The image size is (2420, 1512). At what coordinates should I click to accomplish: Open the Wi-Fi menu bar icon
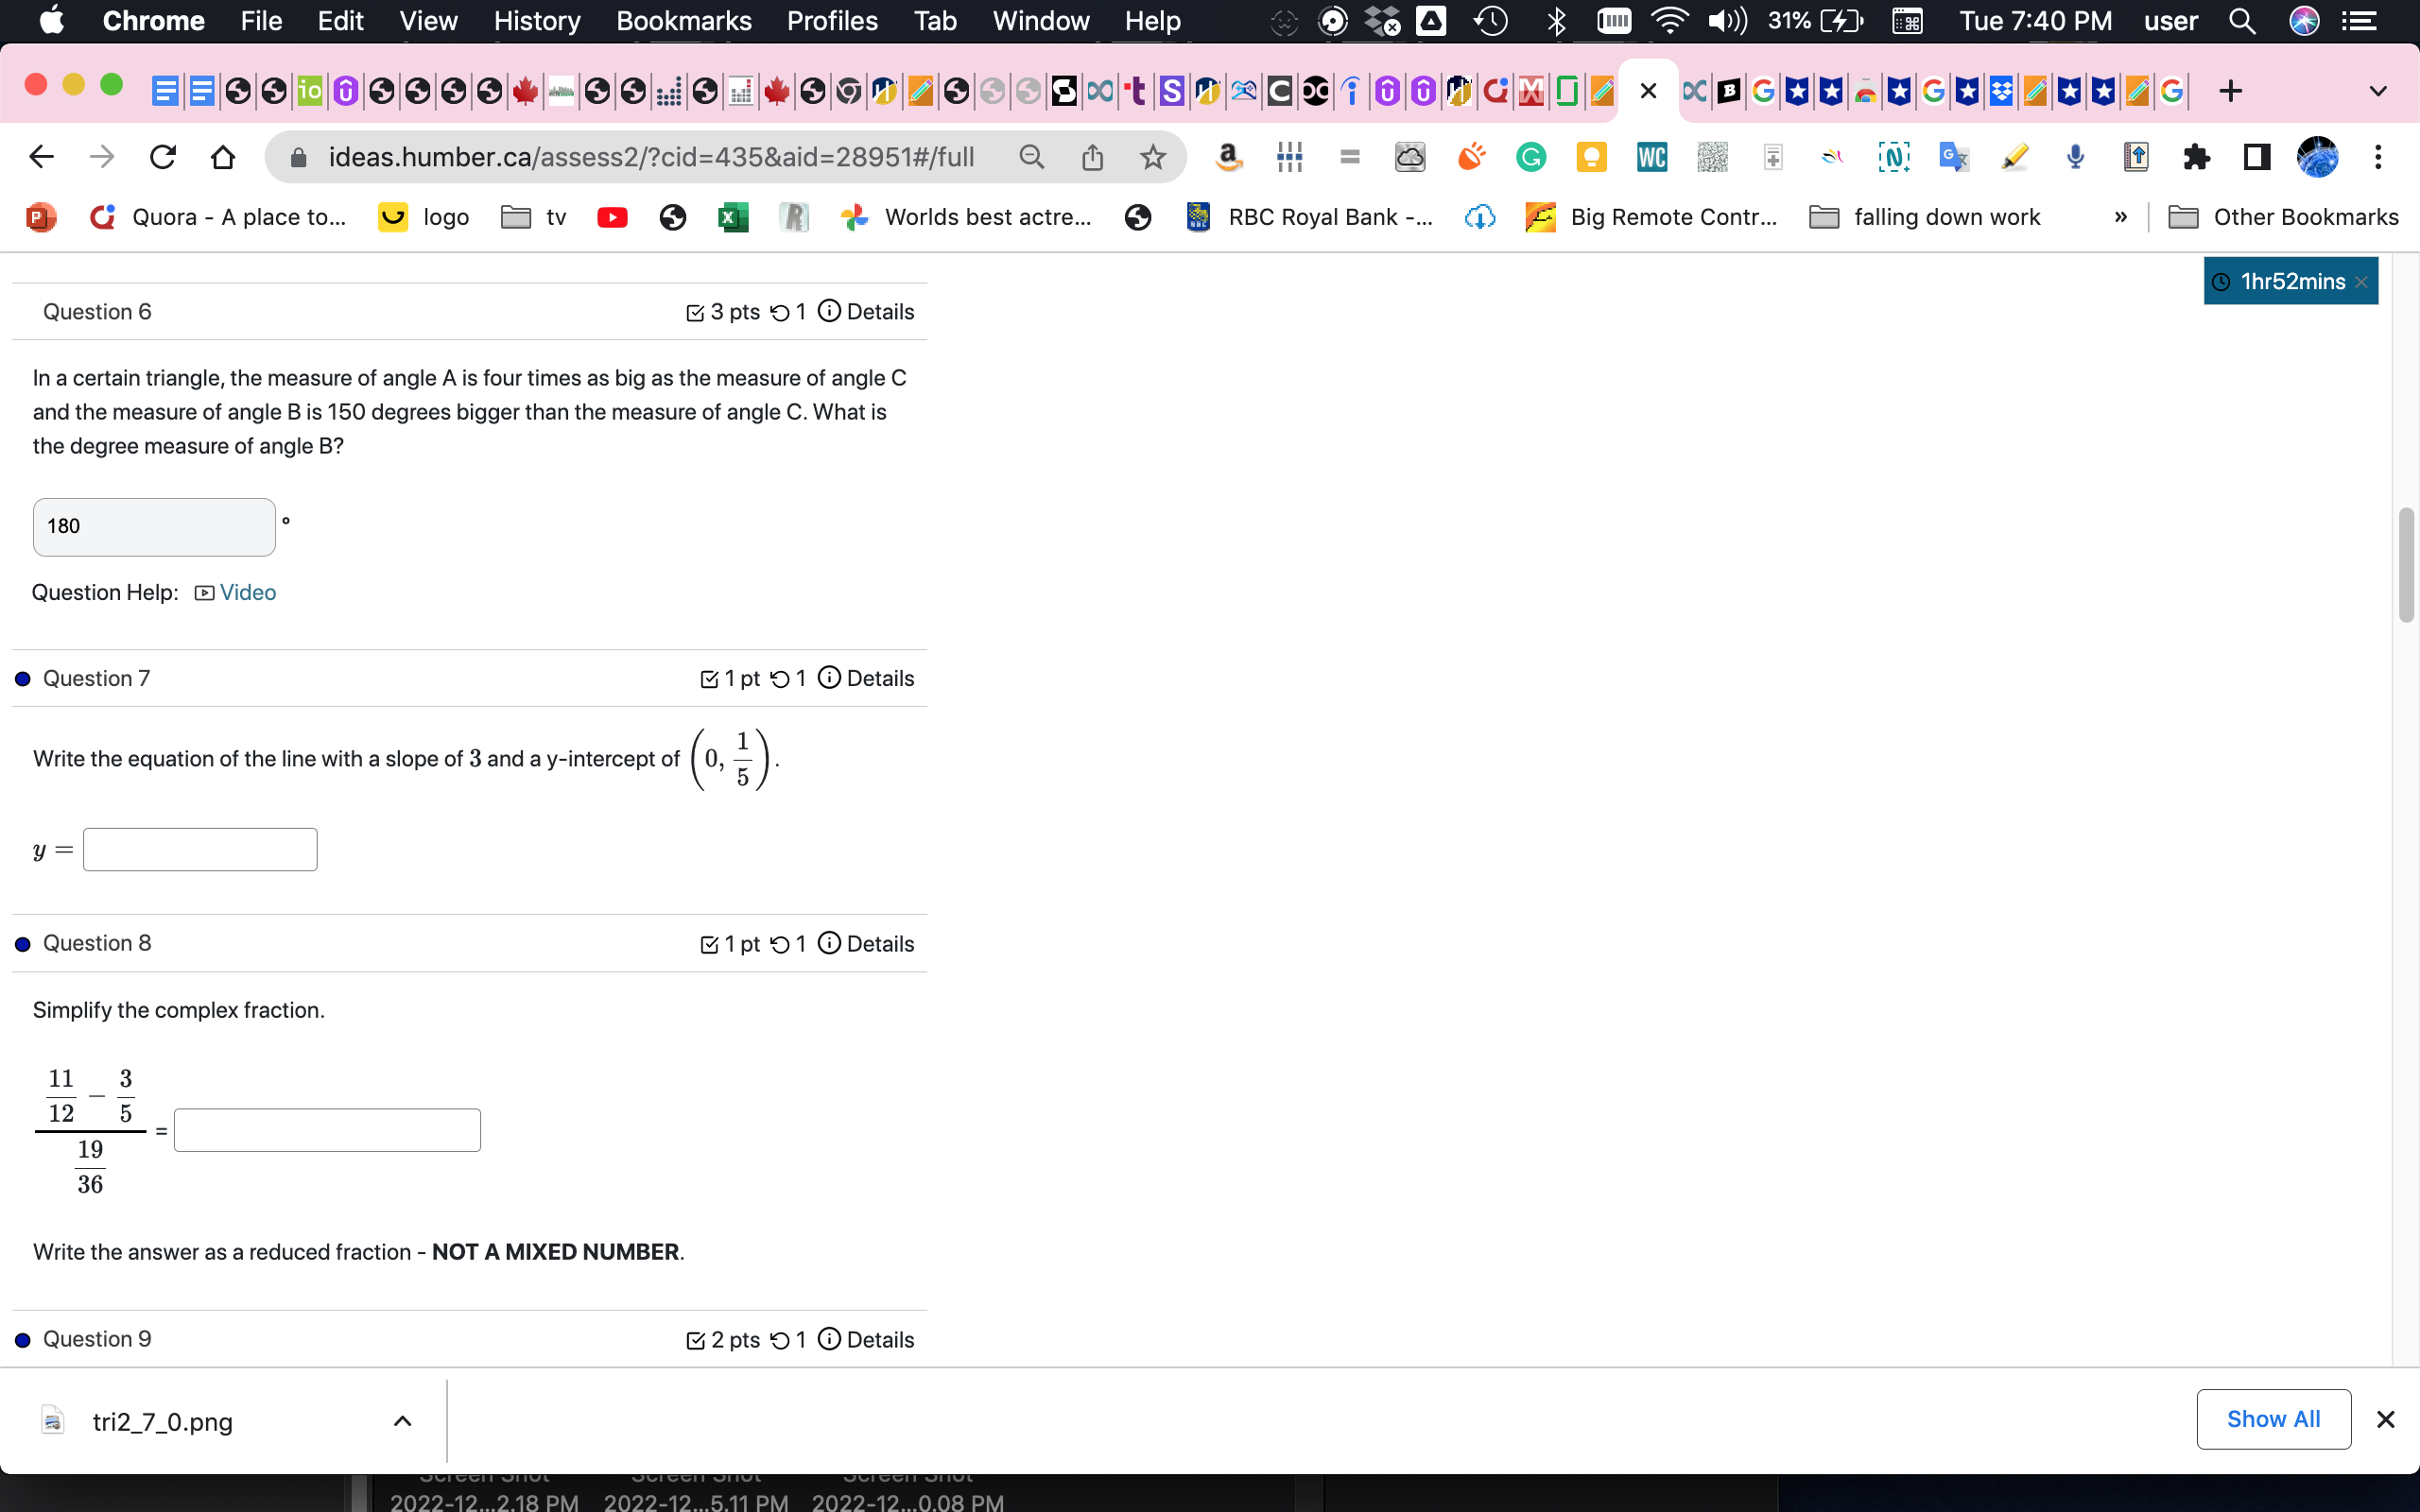(1670, 20)
